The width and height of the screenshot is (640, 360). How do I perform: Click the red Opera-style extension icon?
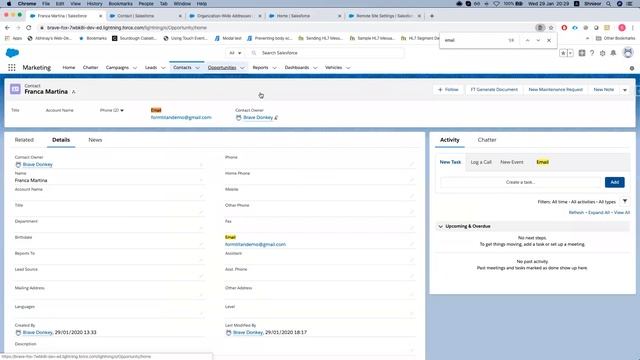tap(564, 28)
